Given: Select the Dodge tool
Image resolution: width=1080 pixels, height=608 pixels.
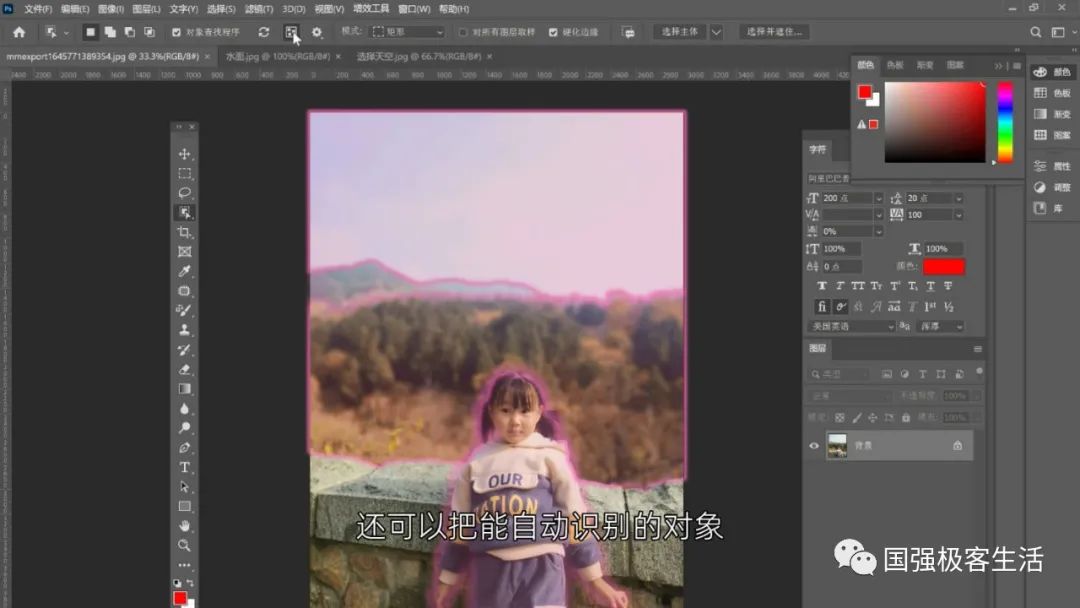Looking at the screenshot, I should [x=185, y=428].
